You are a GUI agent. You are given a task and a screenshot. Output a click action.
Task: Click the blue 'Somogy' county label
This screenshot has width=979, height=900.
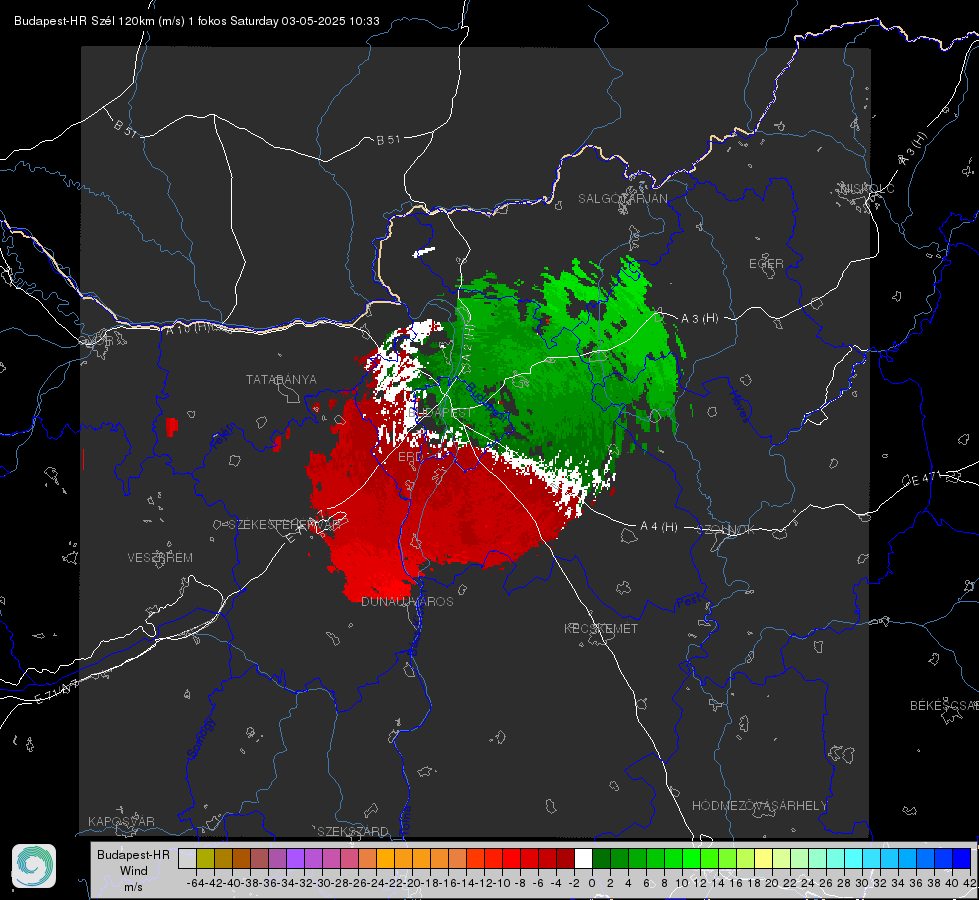click(x=200, y=738)
